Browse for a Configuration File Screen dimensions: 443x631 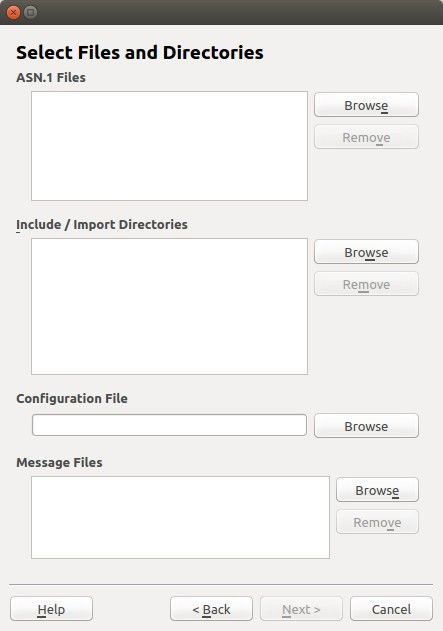click(366, 426)
